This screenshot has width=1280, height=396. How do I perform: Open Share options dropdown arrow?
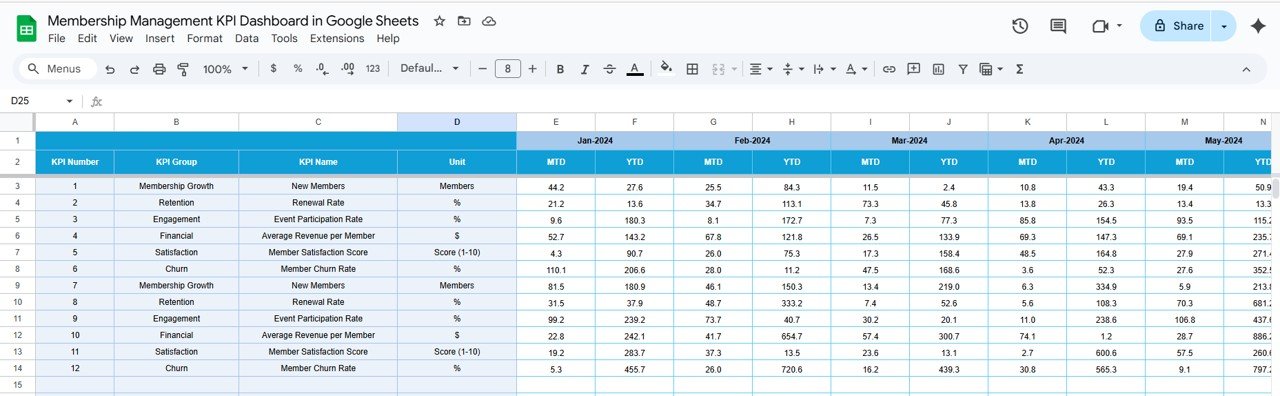1224,26
